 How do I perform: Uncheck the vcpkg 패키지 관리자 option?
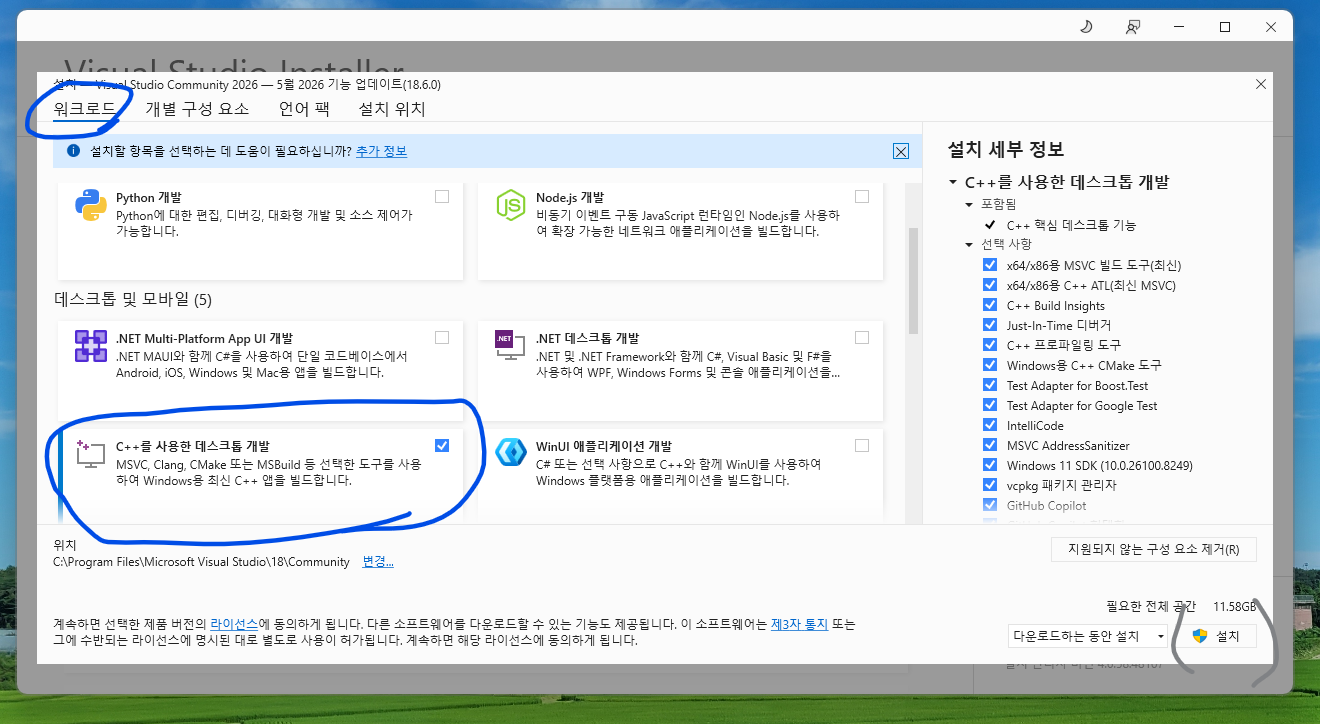990,485
